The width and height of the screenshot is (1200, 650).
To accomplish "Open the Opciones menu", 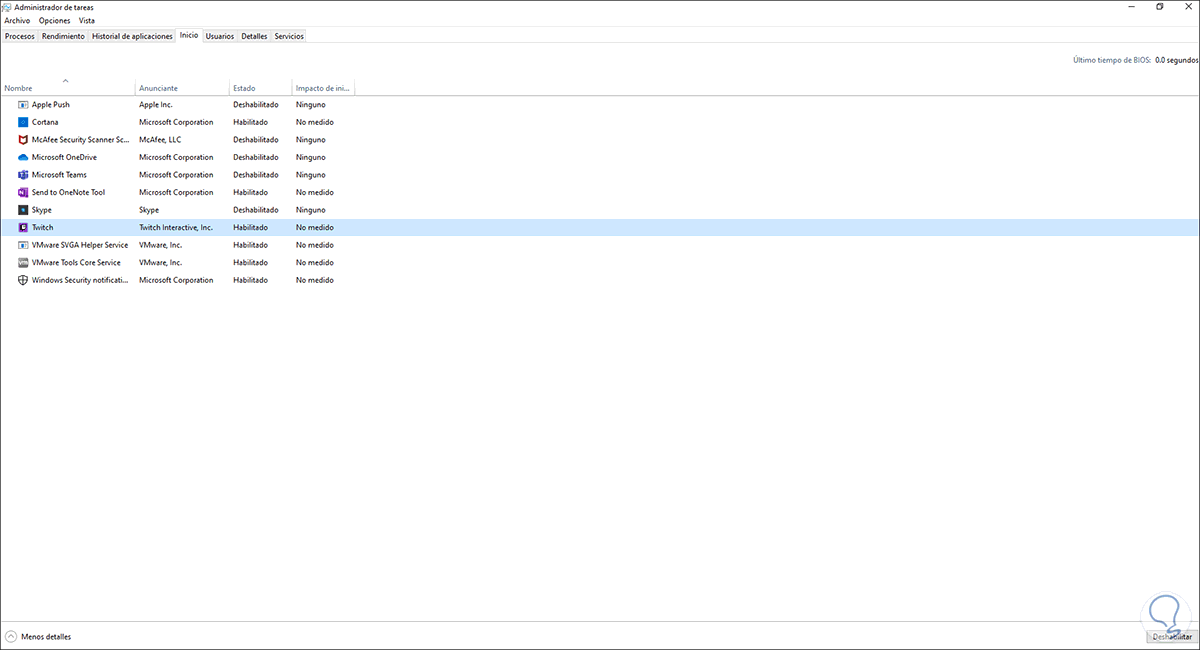I will (x=55, y=20).
